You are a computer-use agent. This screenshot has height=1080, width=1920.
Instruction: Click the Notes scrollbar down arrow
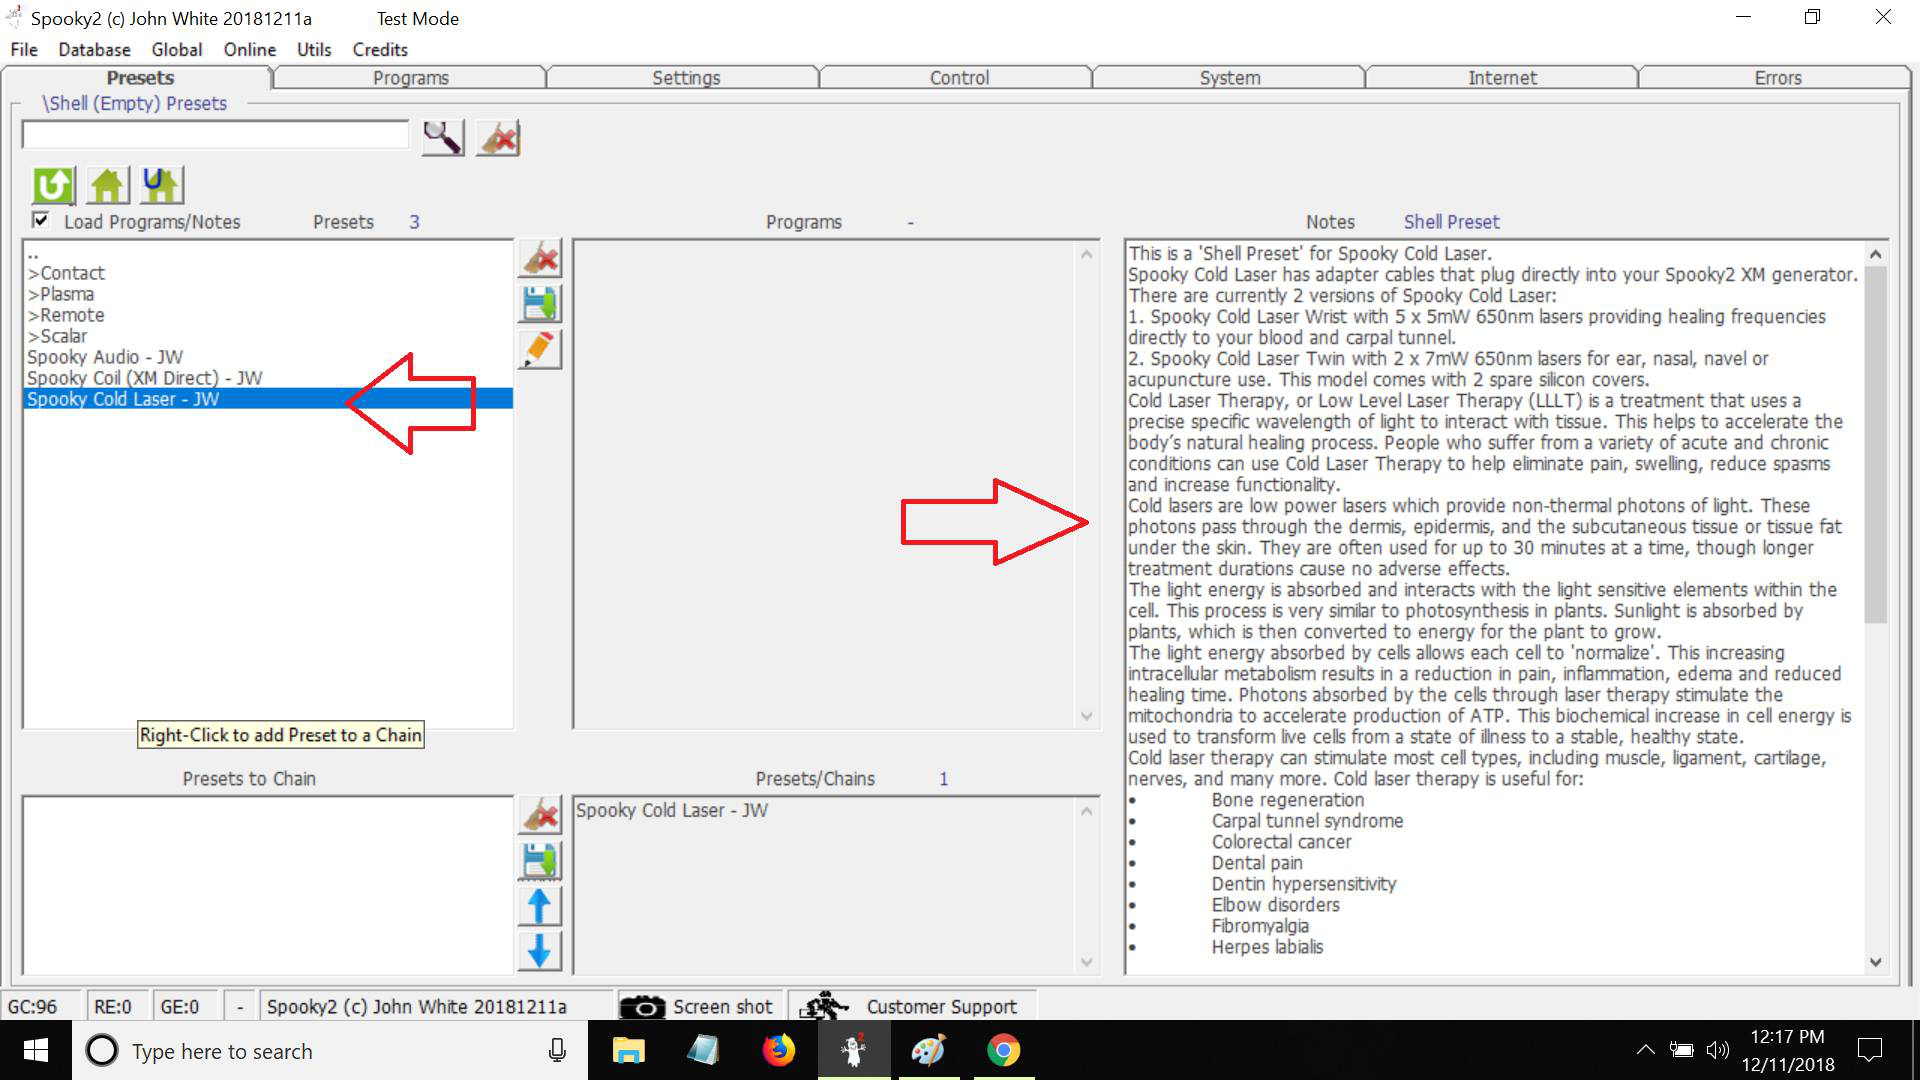point(1876,962)
